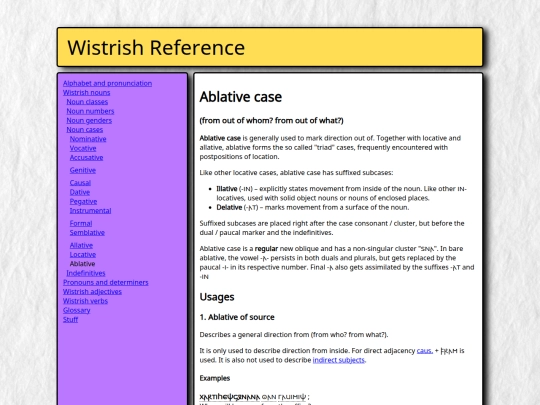Visit the Semblative case link
Viewport: 540px width, 405px height.
[x=87, y=233]
